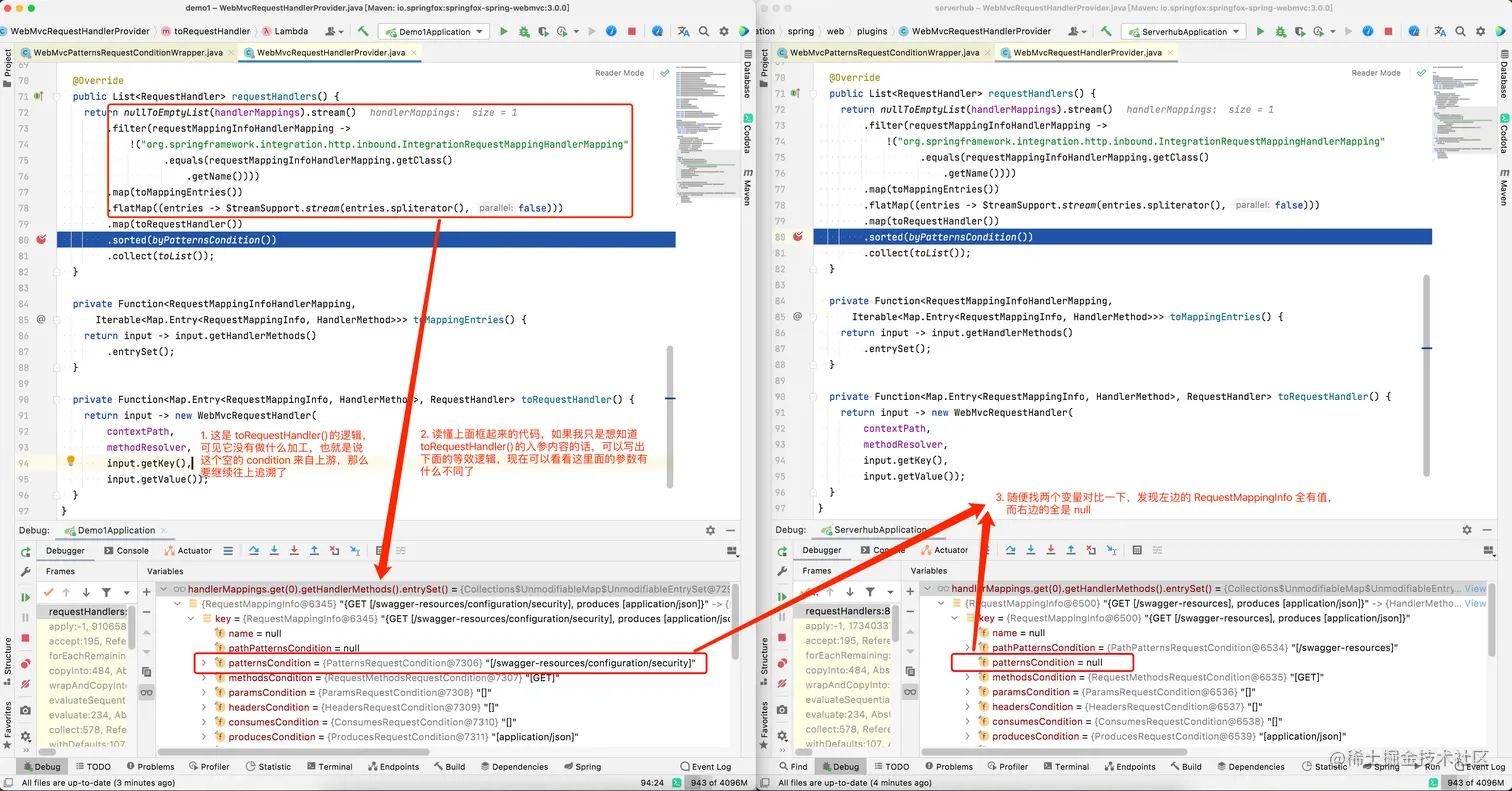The width and height of the screenshot is (1512, 791).
Task: Expand headersCondition row in serverhub Variables
Action: coord(967,707)
